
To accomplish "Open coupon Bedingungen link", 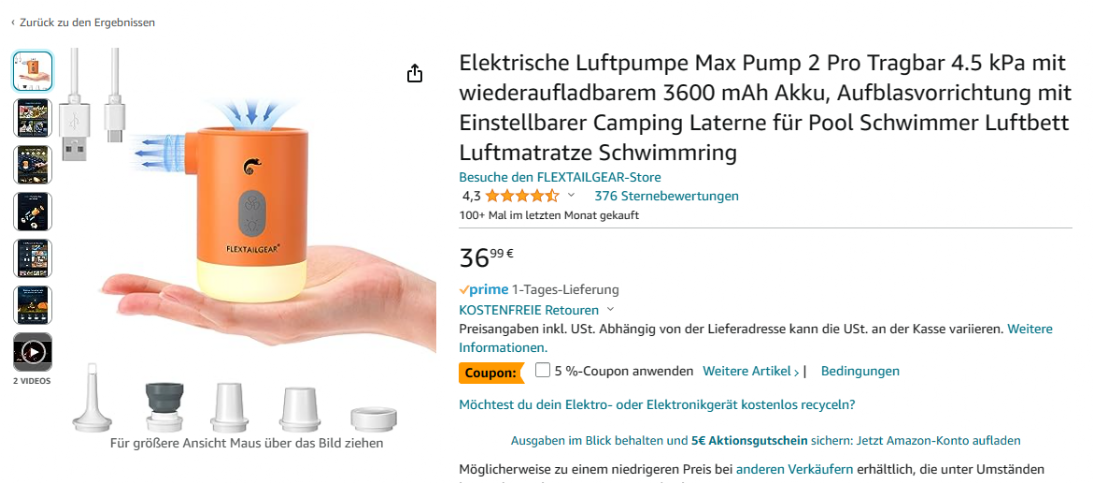I will point(860,371).
